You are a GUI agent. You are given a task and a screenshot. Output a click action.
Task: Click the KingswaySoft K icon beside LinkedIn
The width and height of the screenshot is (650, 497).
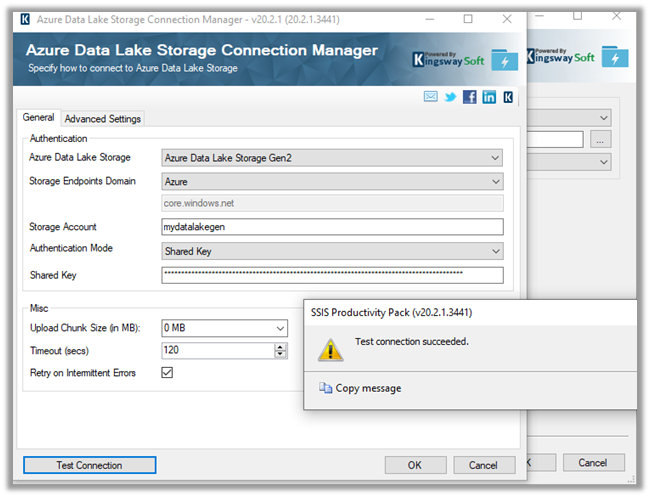(508, 97)
